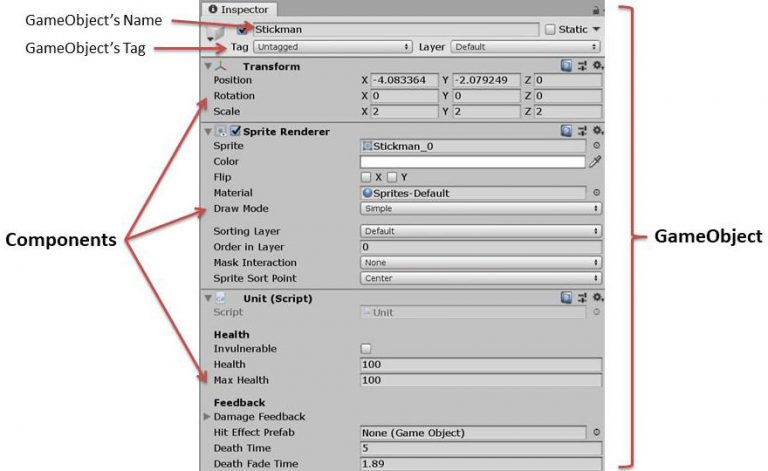This screenshot has width=768, height=471.
Task: Click the Transform help book icon
Action: [567, 65]
